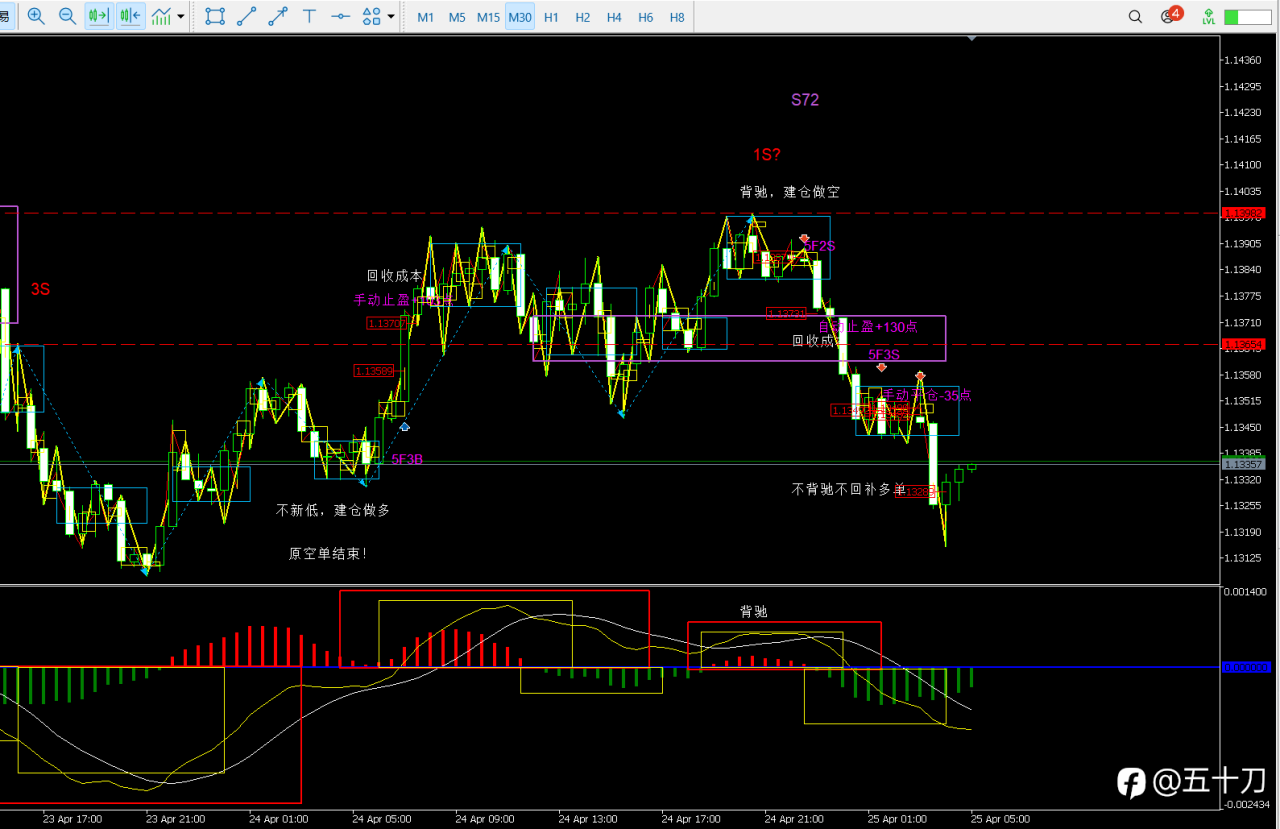Zoom out of the chart
1280x829 pixels.
[x=67, y=16]
